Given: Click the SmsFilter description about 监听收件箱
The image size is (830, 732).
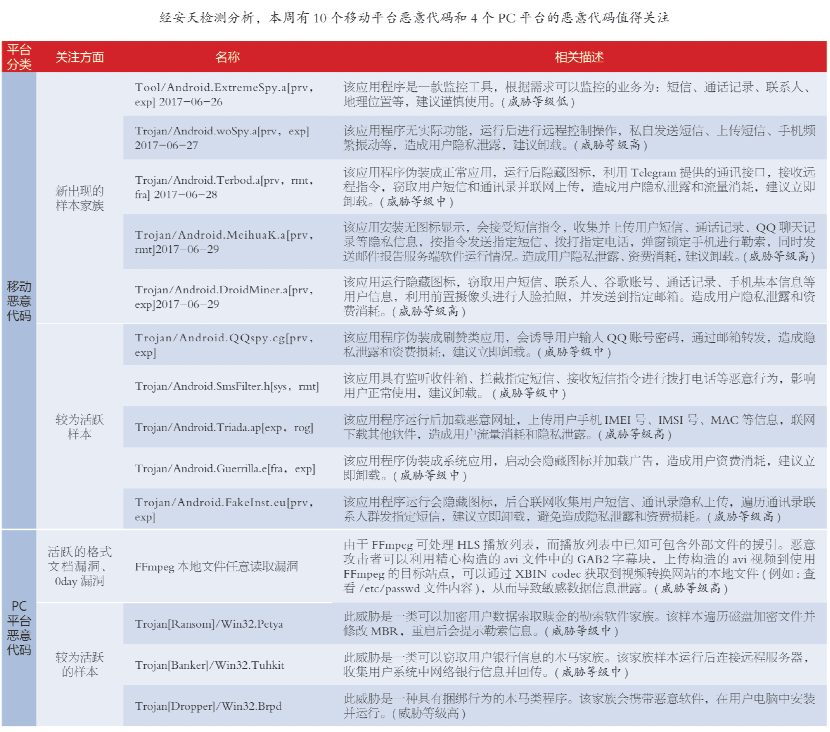Looking at the screenshot, I should [579, 386].
